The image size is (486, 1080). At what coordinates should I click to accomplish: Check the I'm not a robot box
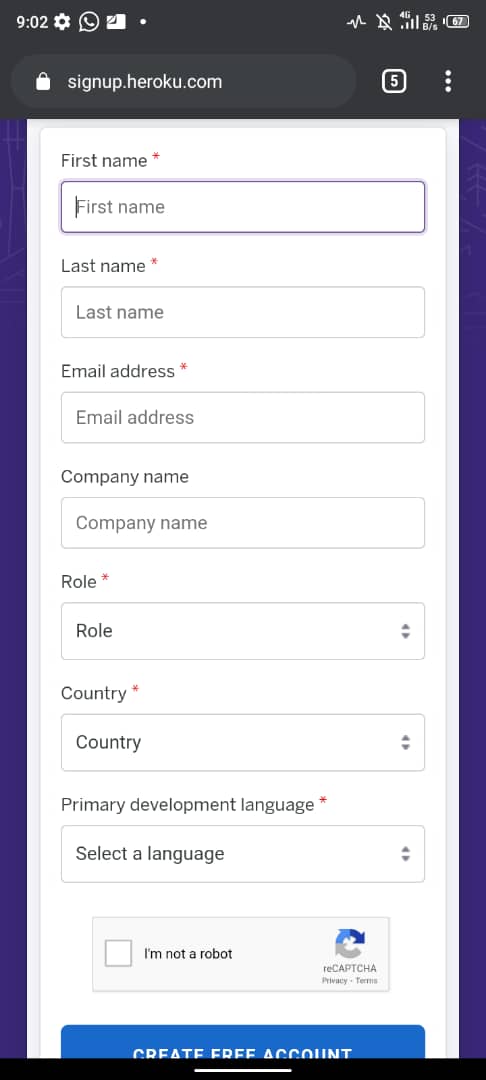coord(118,953)
